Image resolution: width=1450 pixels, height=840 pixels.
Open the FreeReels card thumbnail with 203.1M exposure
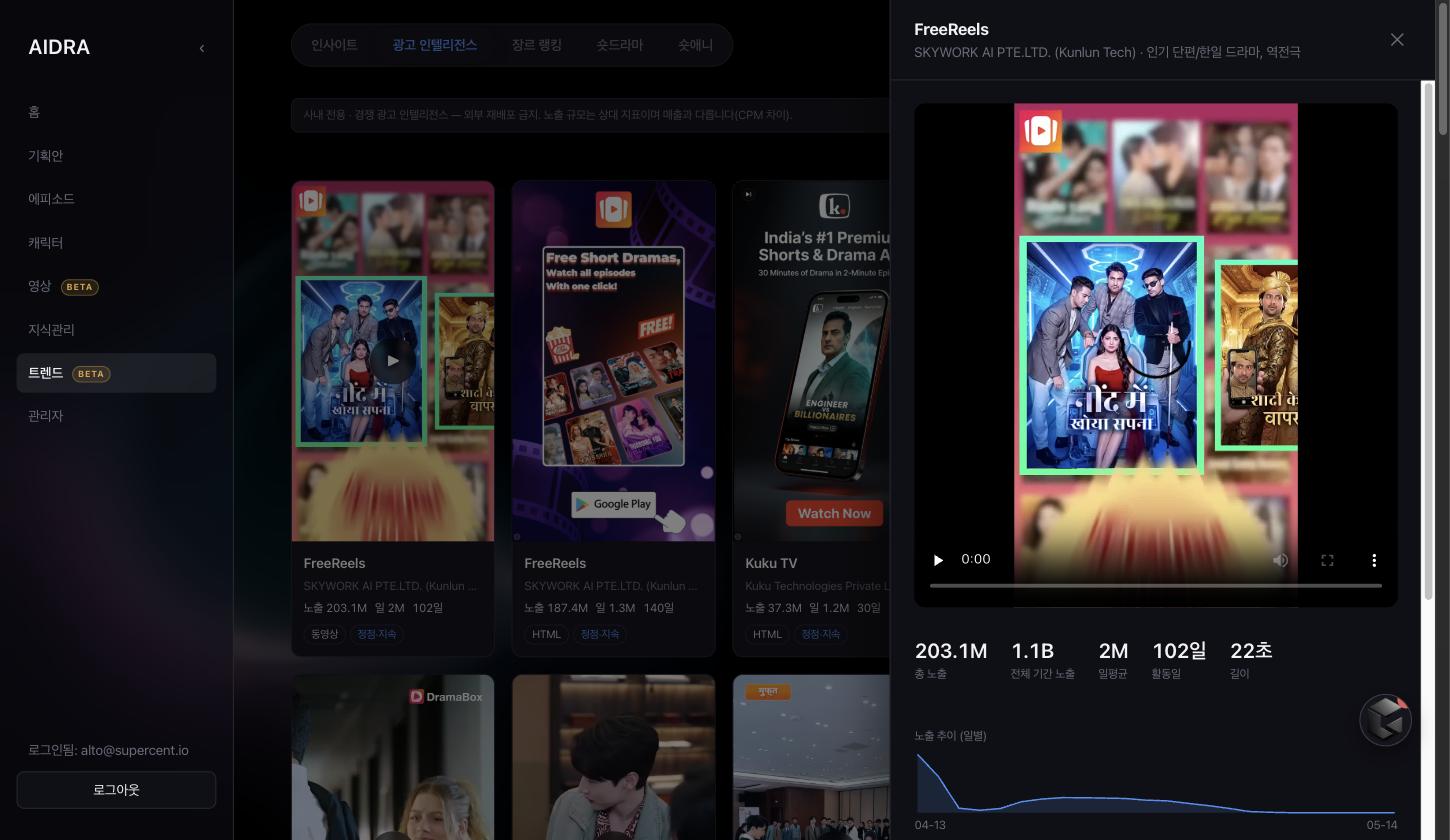pyautogui.click(x=393, y=361)
